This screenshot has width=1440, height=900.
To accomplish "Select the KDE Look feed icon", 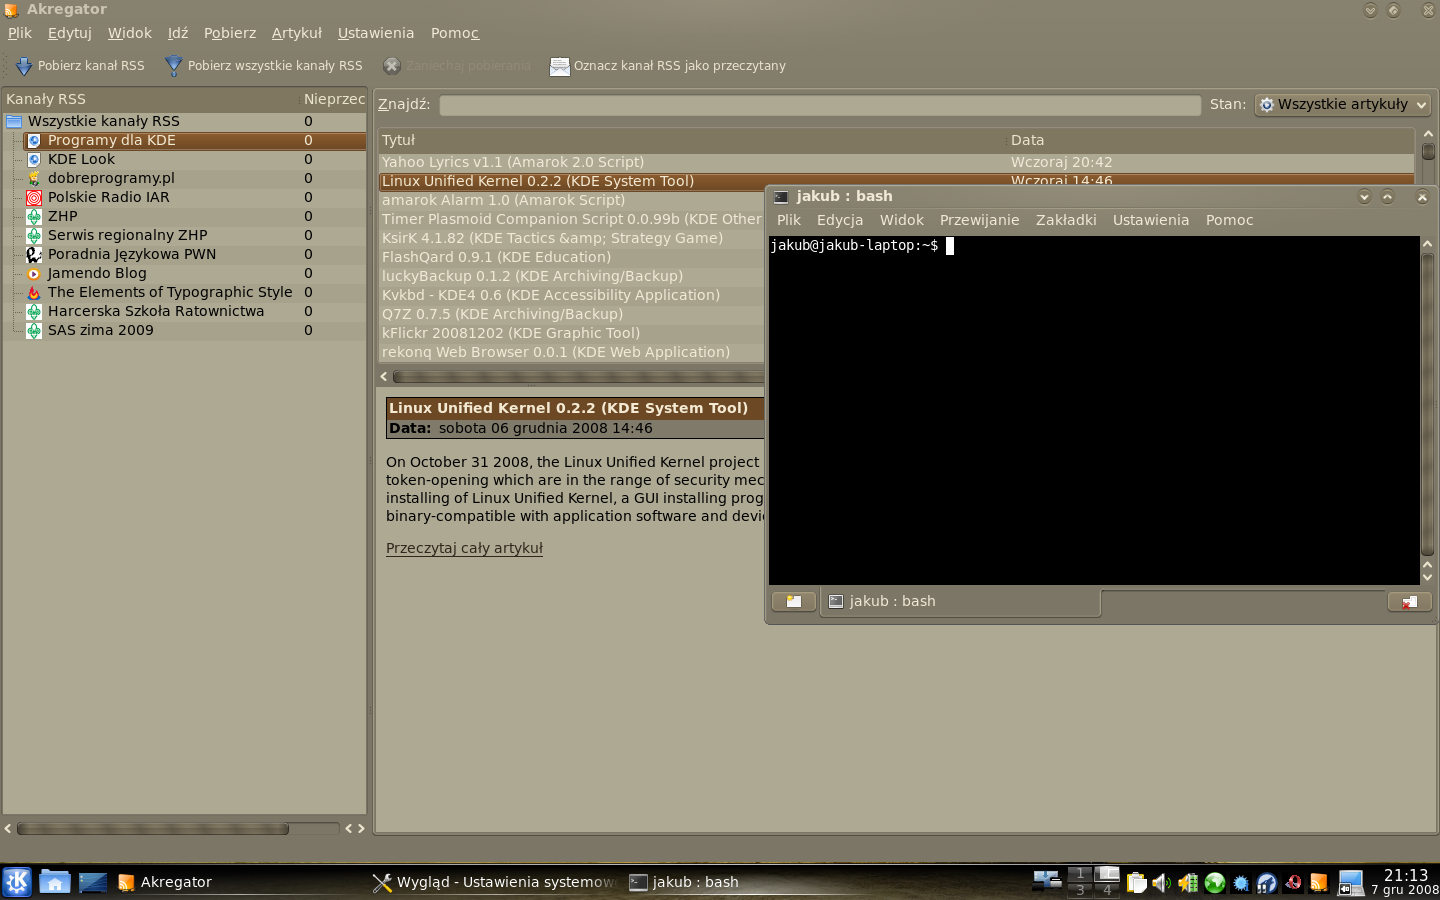I will point(34,160).
